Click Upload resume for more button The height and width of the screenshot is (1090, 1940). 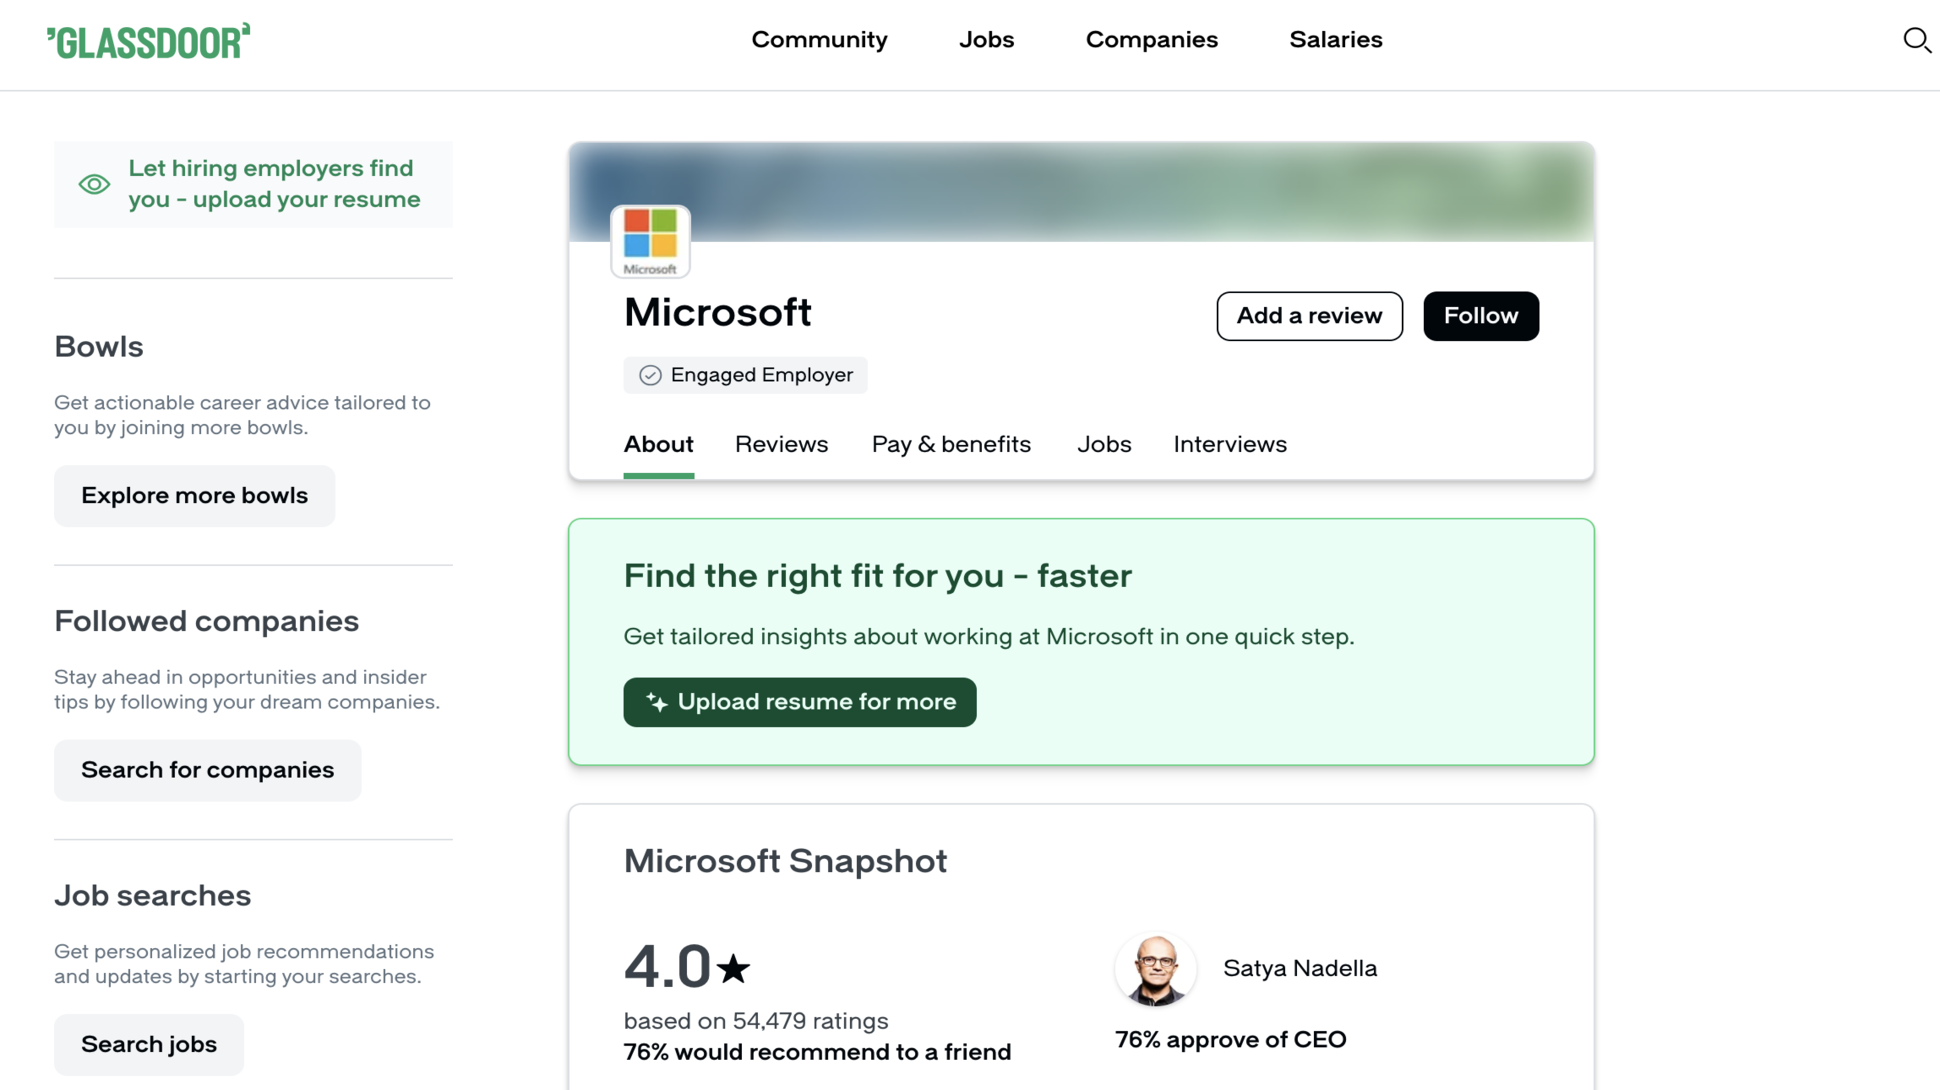[799, 702]
